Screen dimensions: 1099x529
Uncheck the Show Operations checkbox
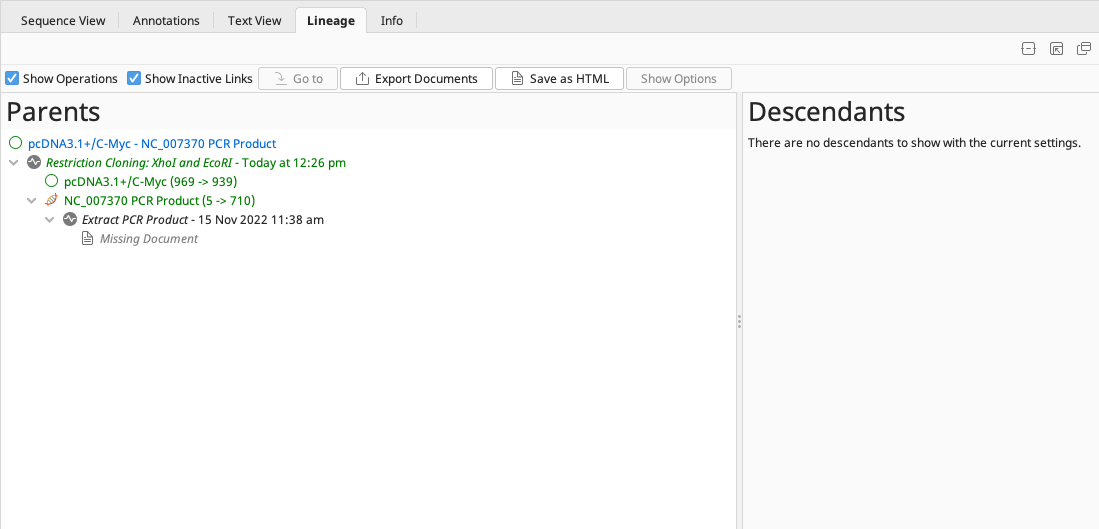(x=13, y=78)
